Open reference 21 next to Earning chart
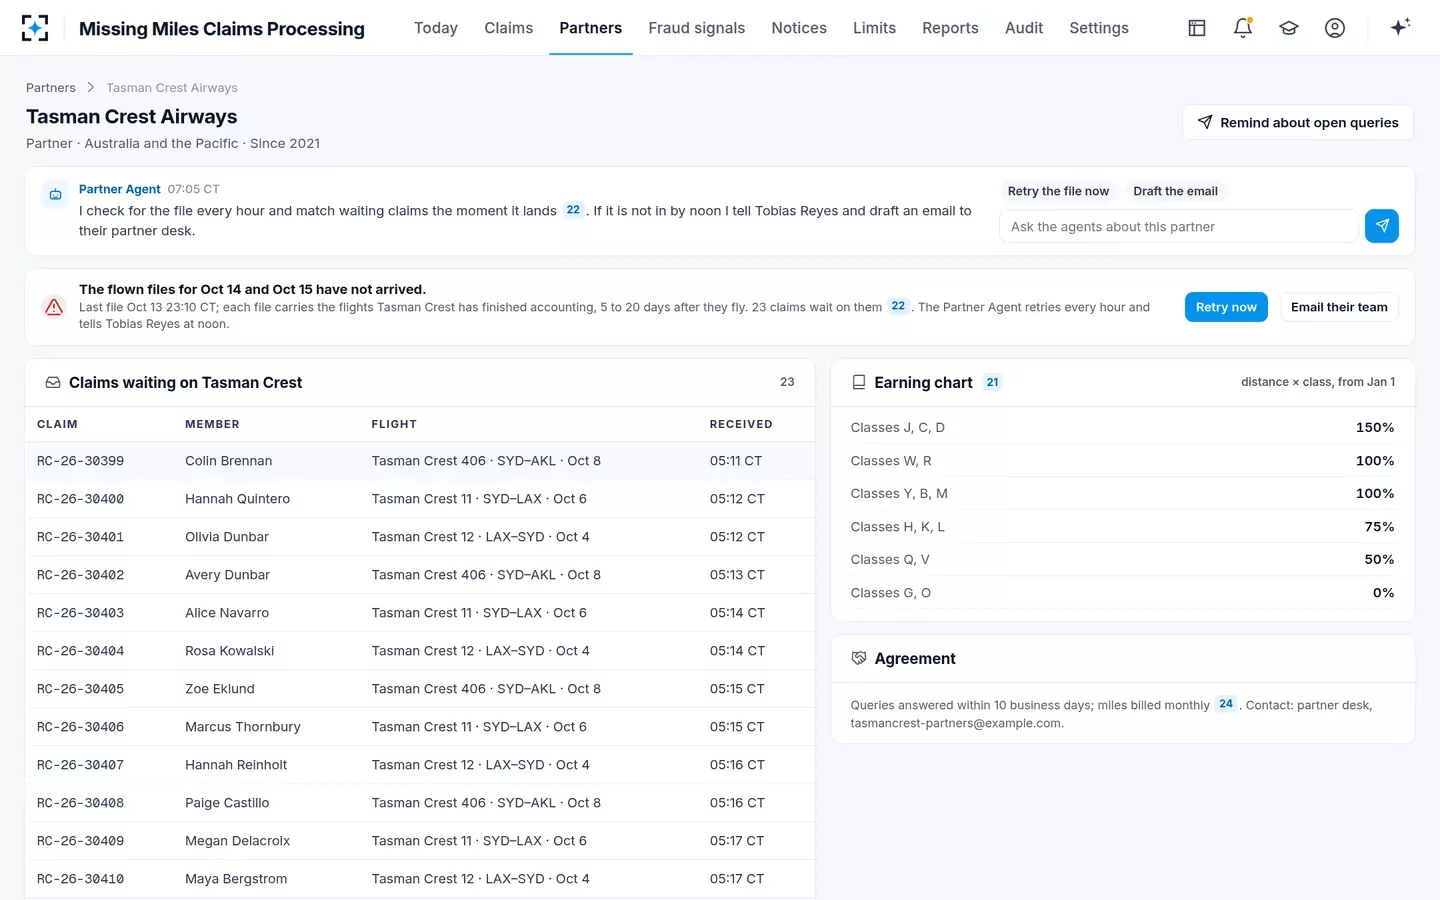The image size is (1440, 900). (992, 382)
